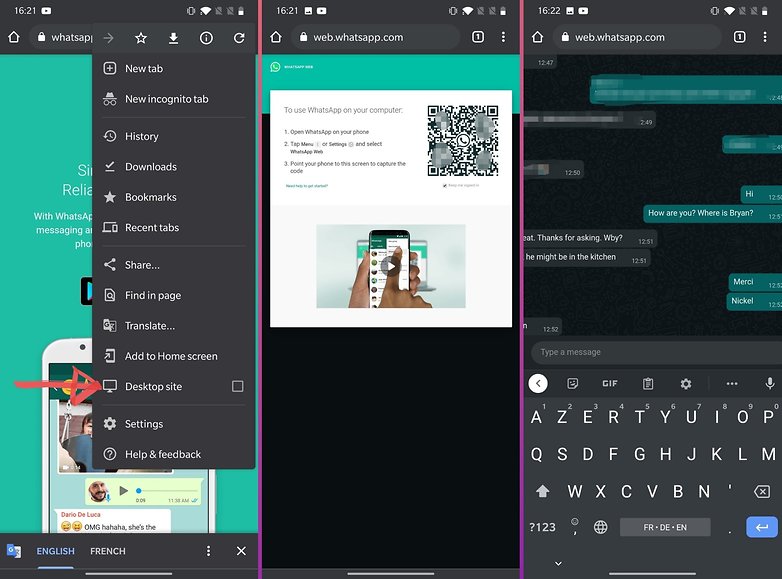
Task: Open keyboard clipboard icon
Action: point(648,383)
